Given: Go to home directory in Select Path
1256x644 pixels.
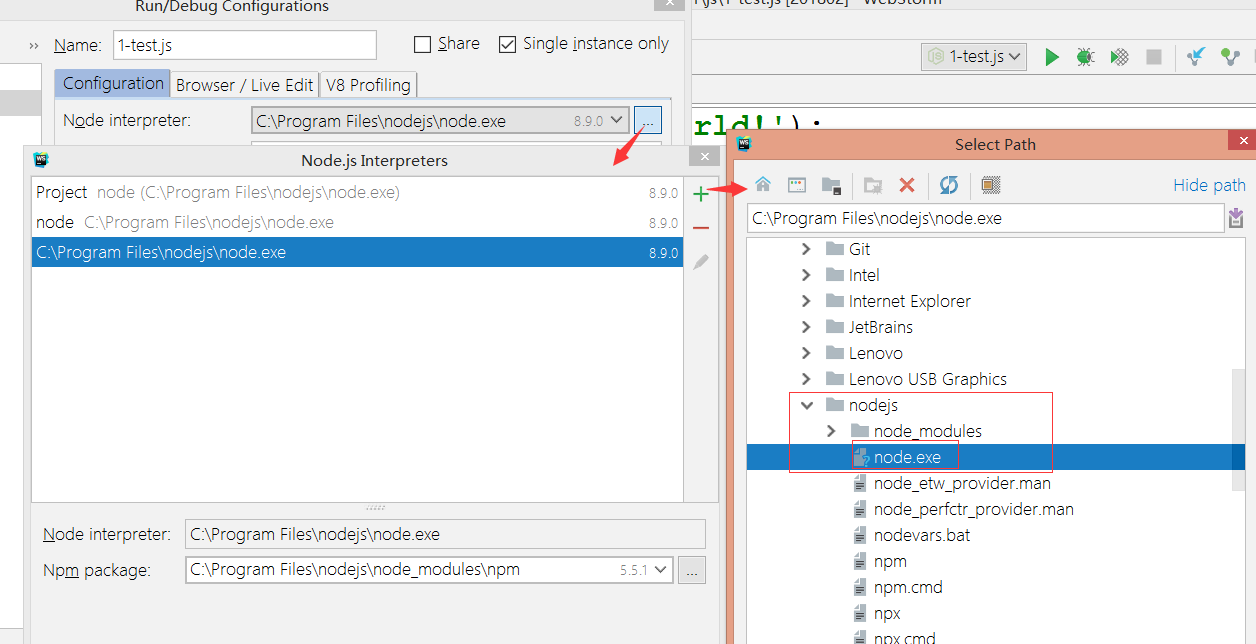Looking at the screenshot, I should (x=763, y=185).
